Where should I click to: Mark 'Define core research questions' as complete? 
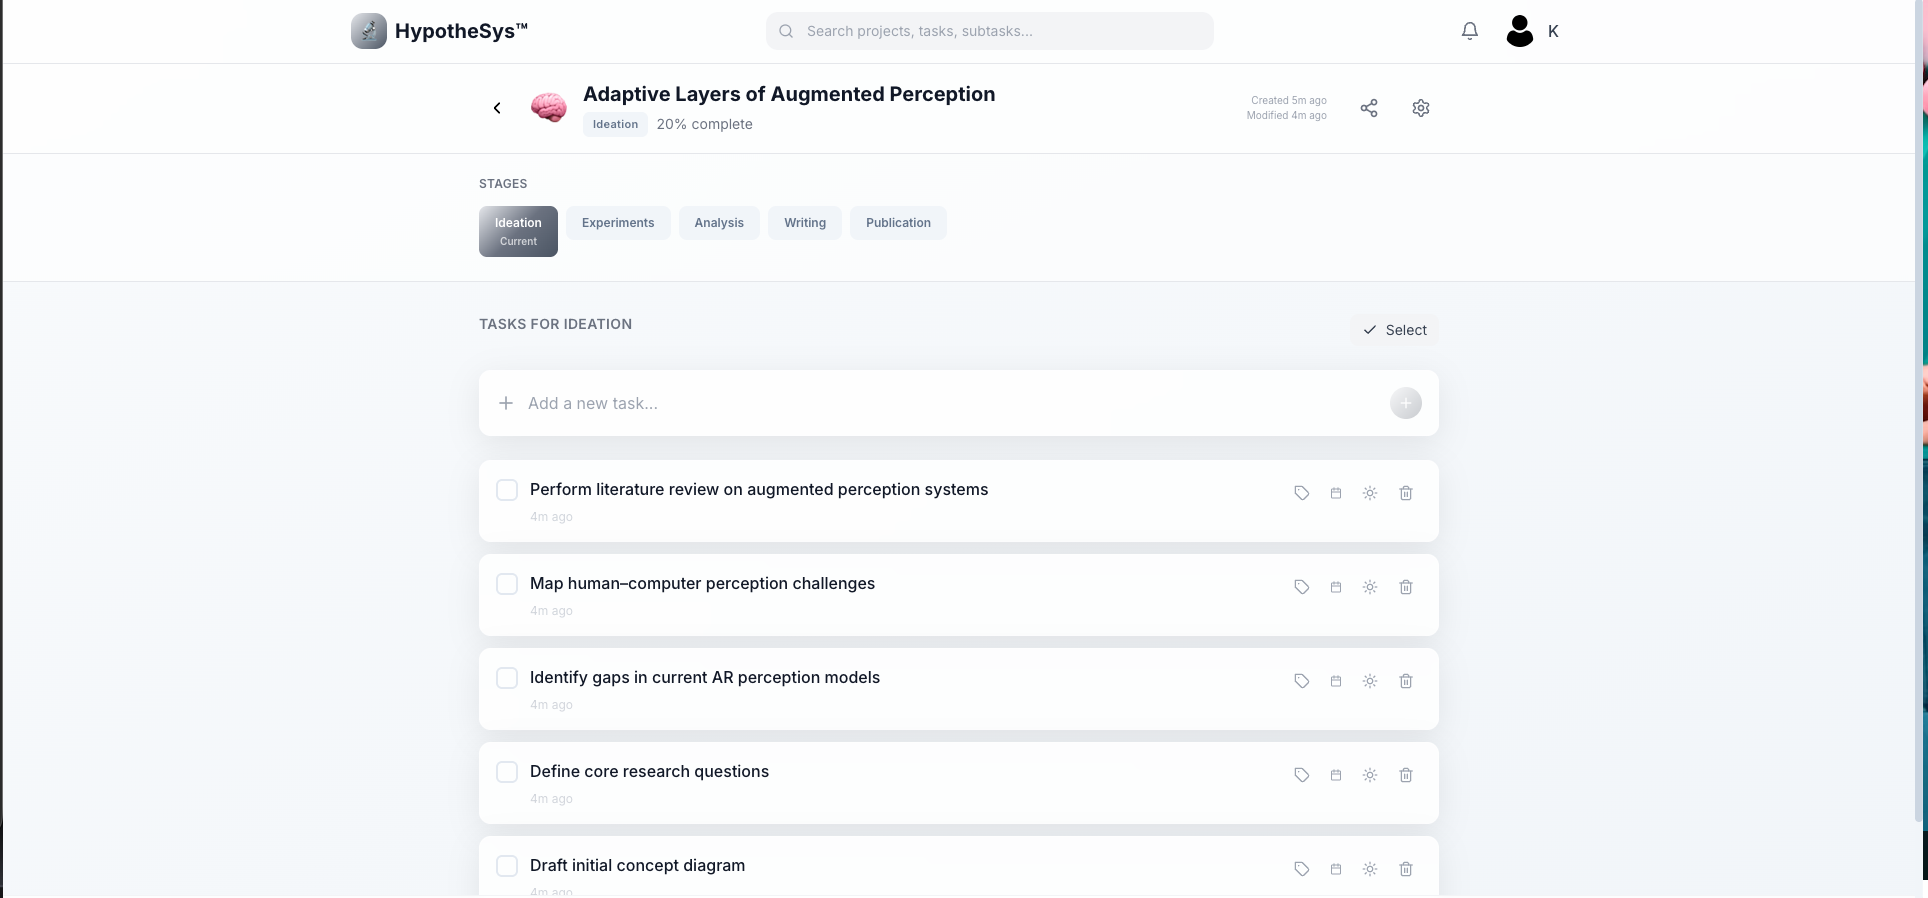(x=507, y=772)
